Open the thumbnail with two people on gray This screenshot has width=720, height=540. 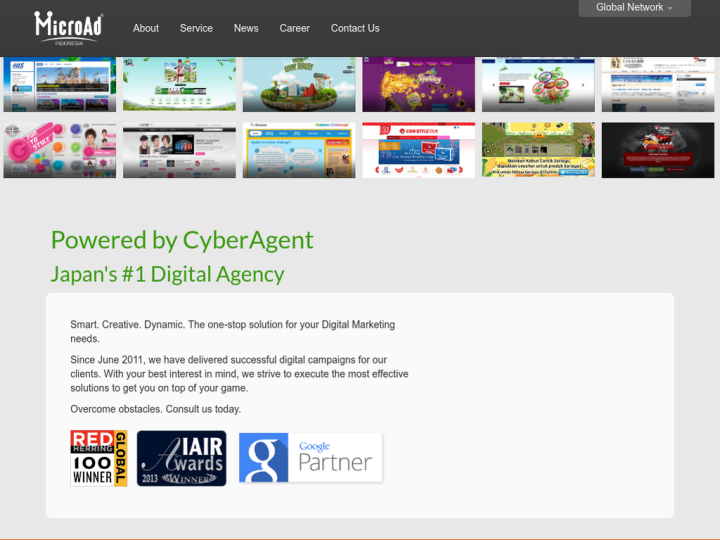pos(179,150)
